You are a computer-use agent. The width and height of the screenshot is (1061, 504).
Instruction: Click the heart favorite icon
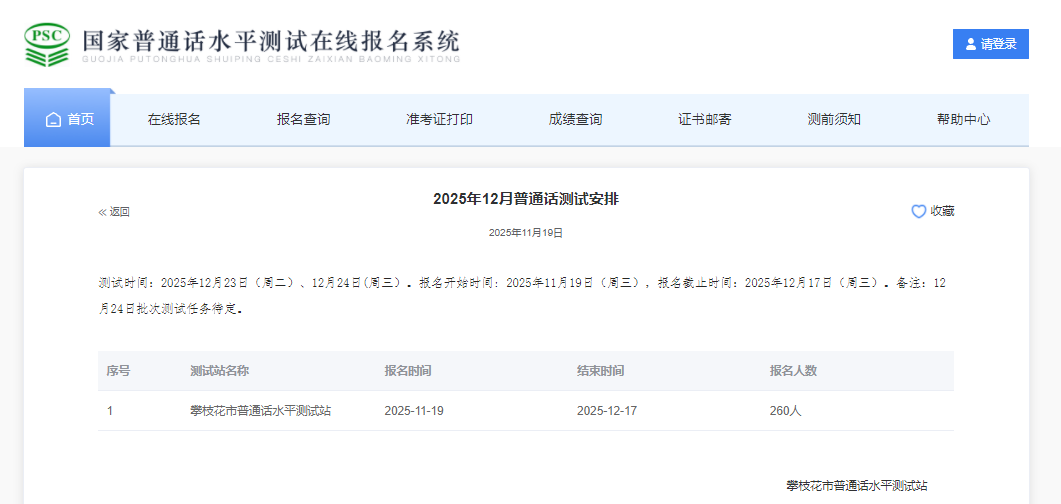pyautogui.click(x=918, y=212)
